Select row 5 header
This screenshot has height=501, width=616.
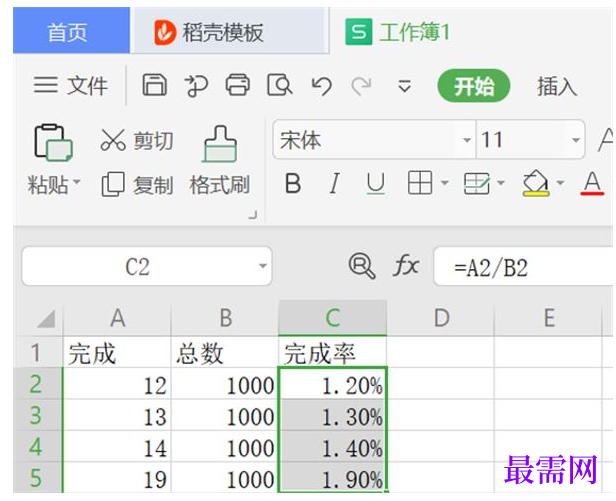point(38,477)
